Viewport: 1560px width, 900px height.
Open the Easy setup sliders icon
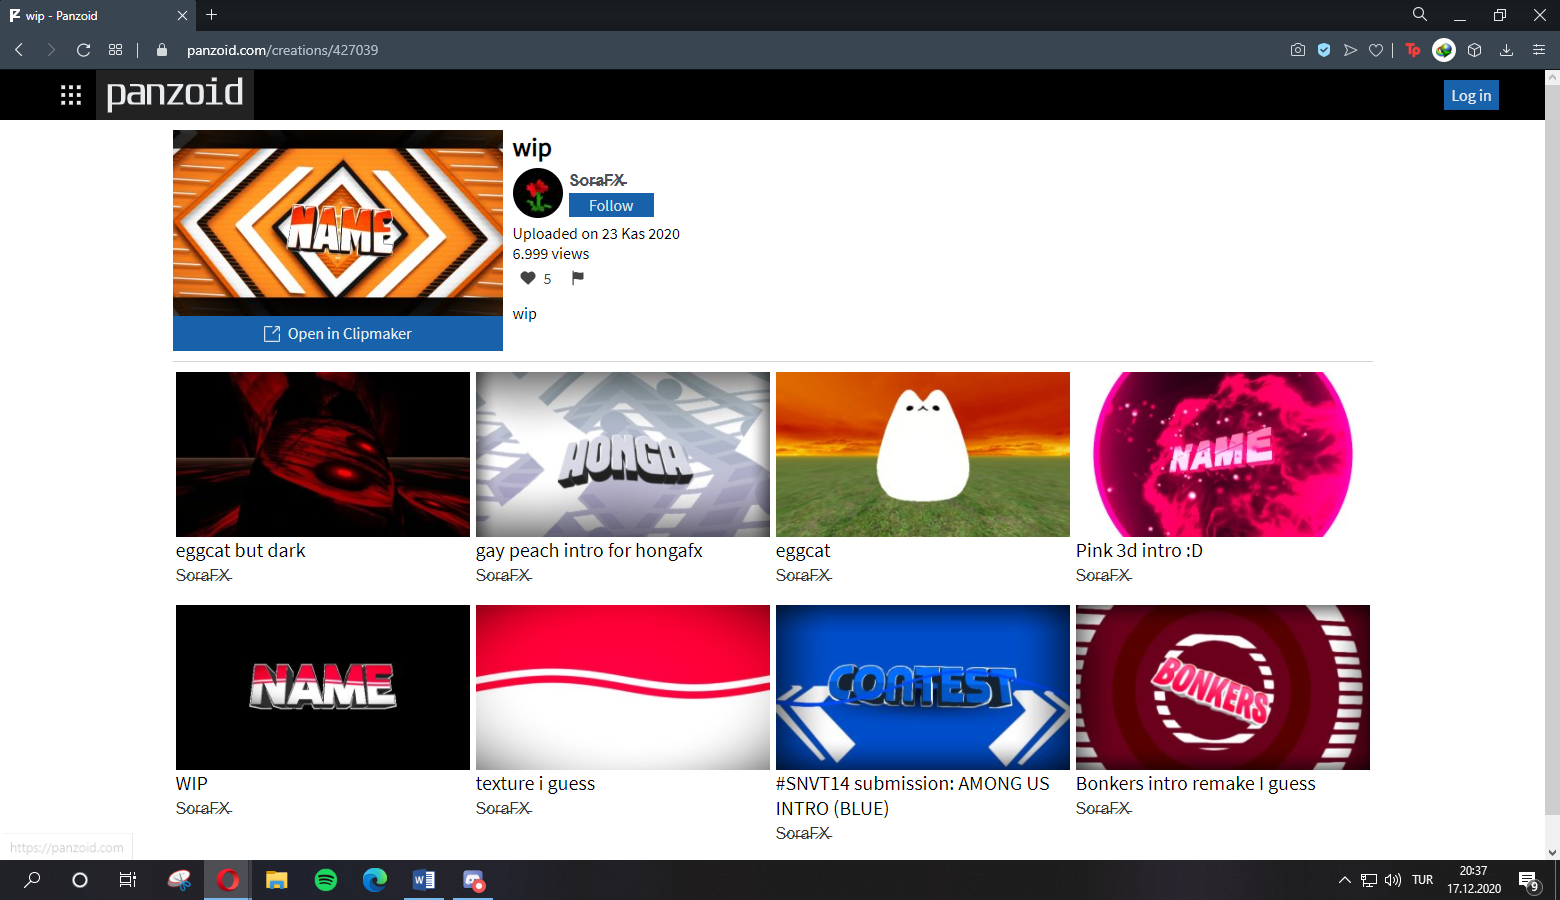click(1539, 50)
